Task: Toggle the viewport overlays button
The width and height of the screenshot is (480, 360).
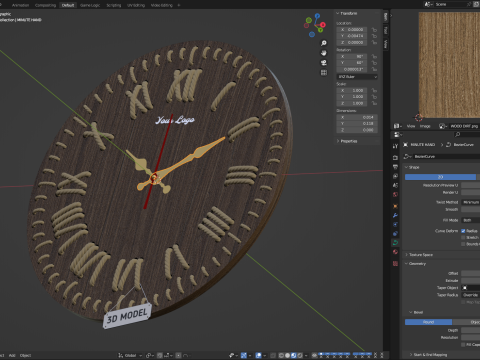Action: [258, 355]
